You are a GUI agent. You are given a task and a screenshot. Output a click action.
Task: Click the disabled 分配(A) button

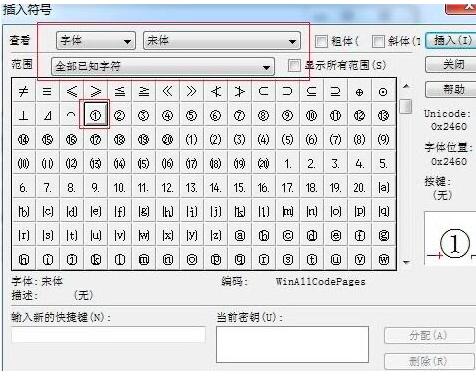429,335
